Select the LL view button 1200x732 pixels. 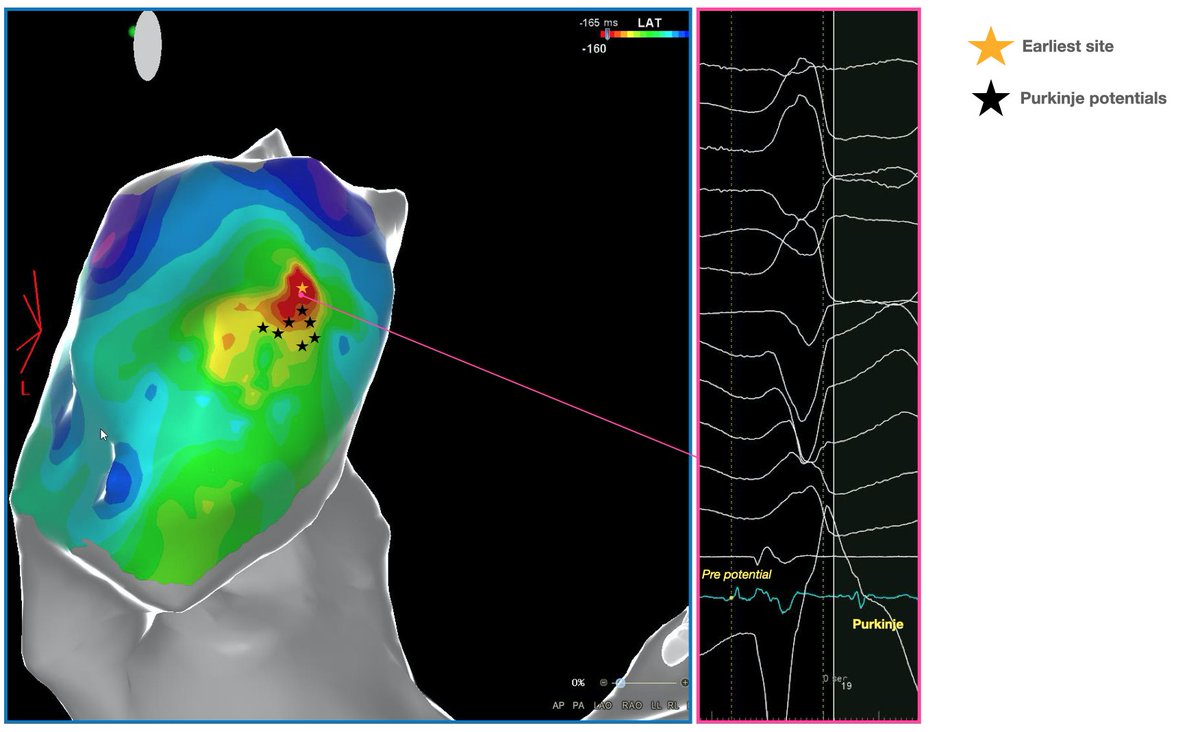click(656, 704)
